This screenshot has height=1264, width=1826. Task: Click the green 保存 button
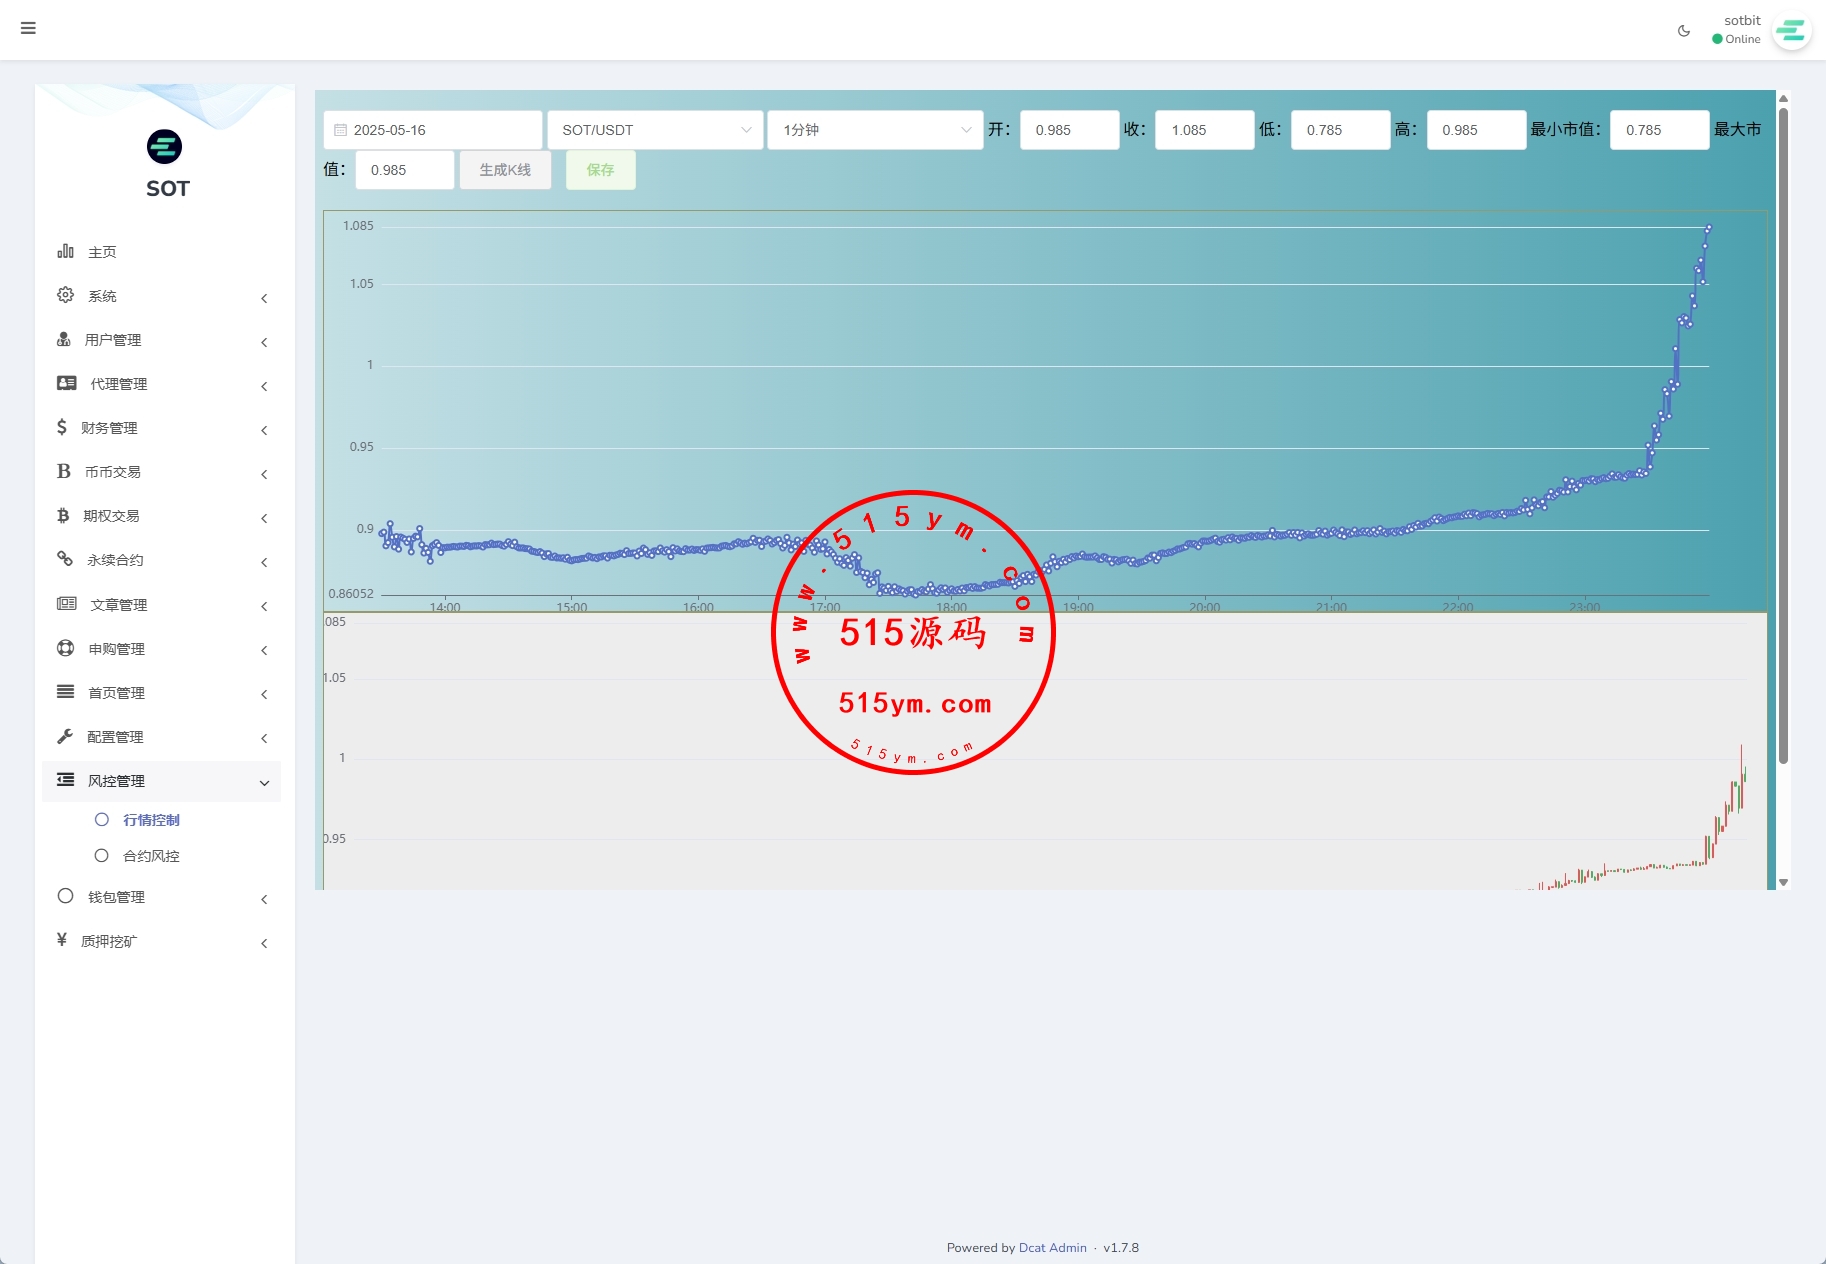click(x=600, y=170)
